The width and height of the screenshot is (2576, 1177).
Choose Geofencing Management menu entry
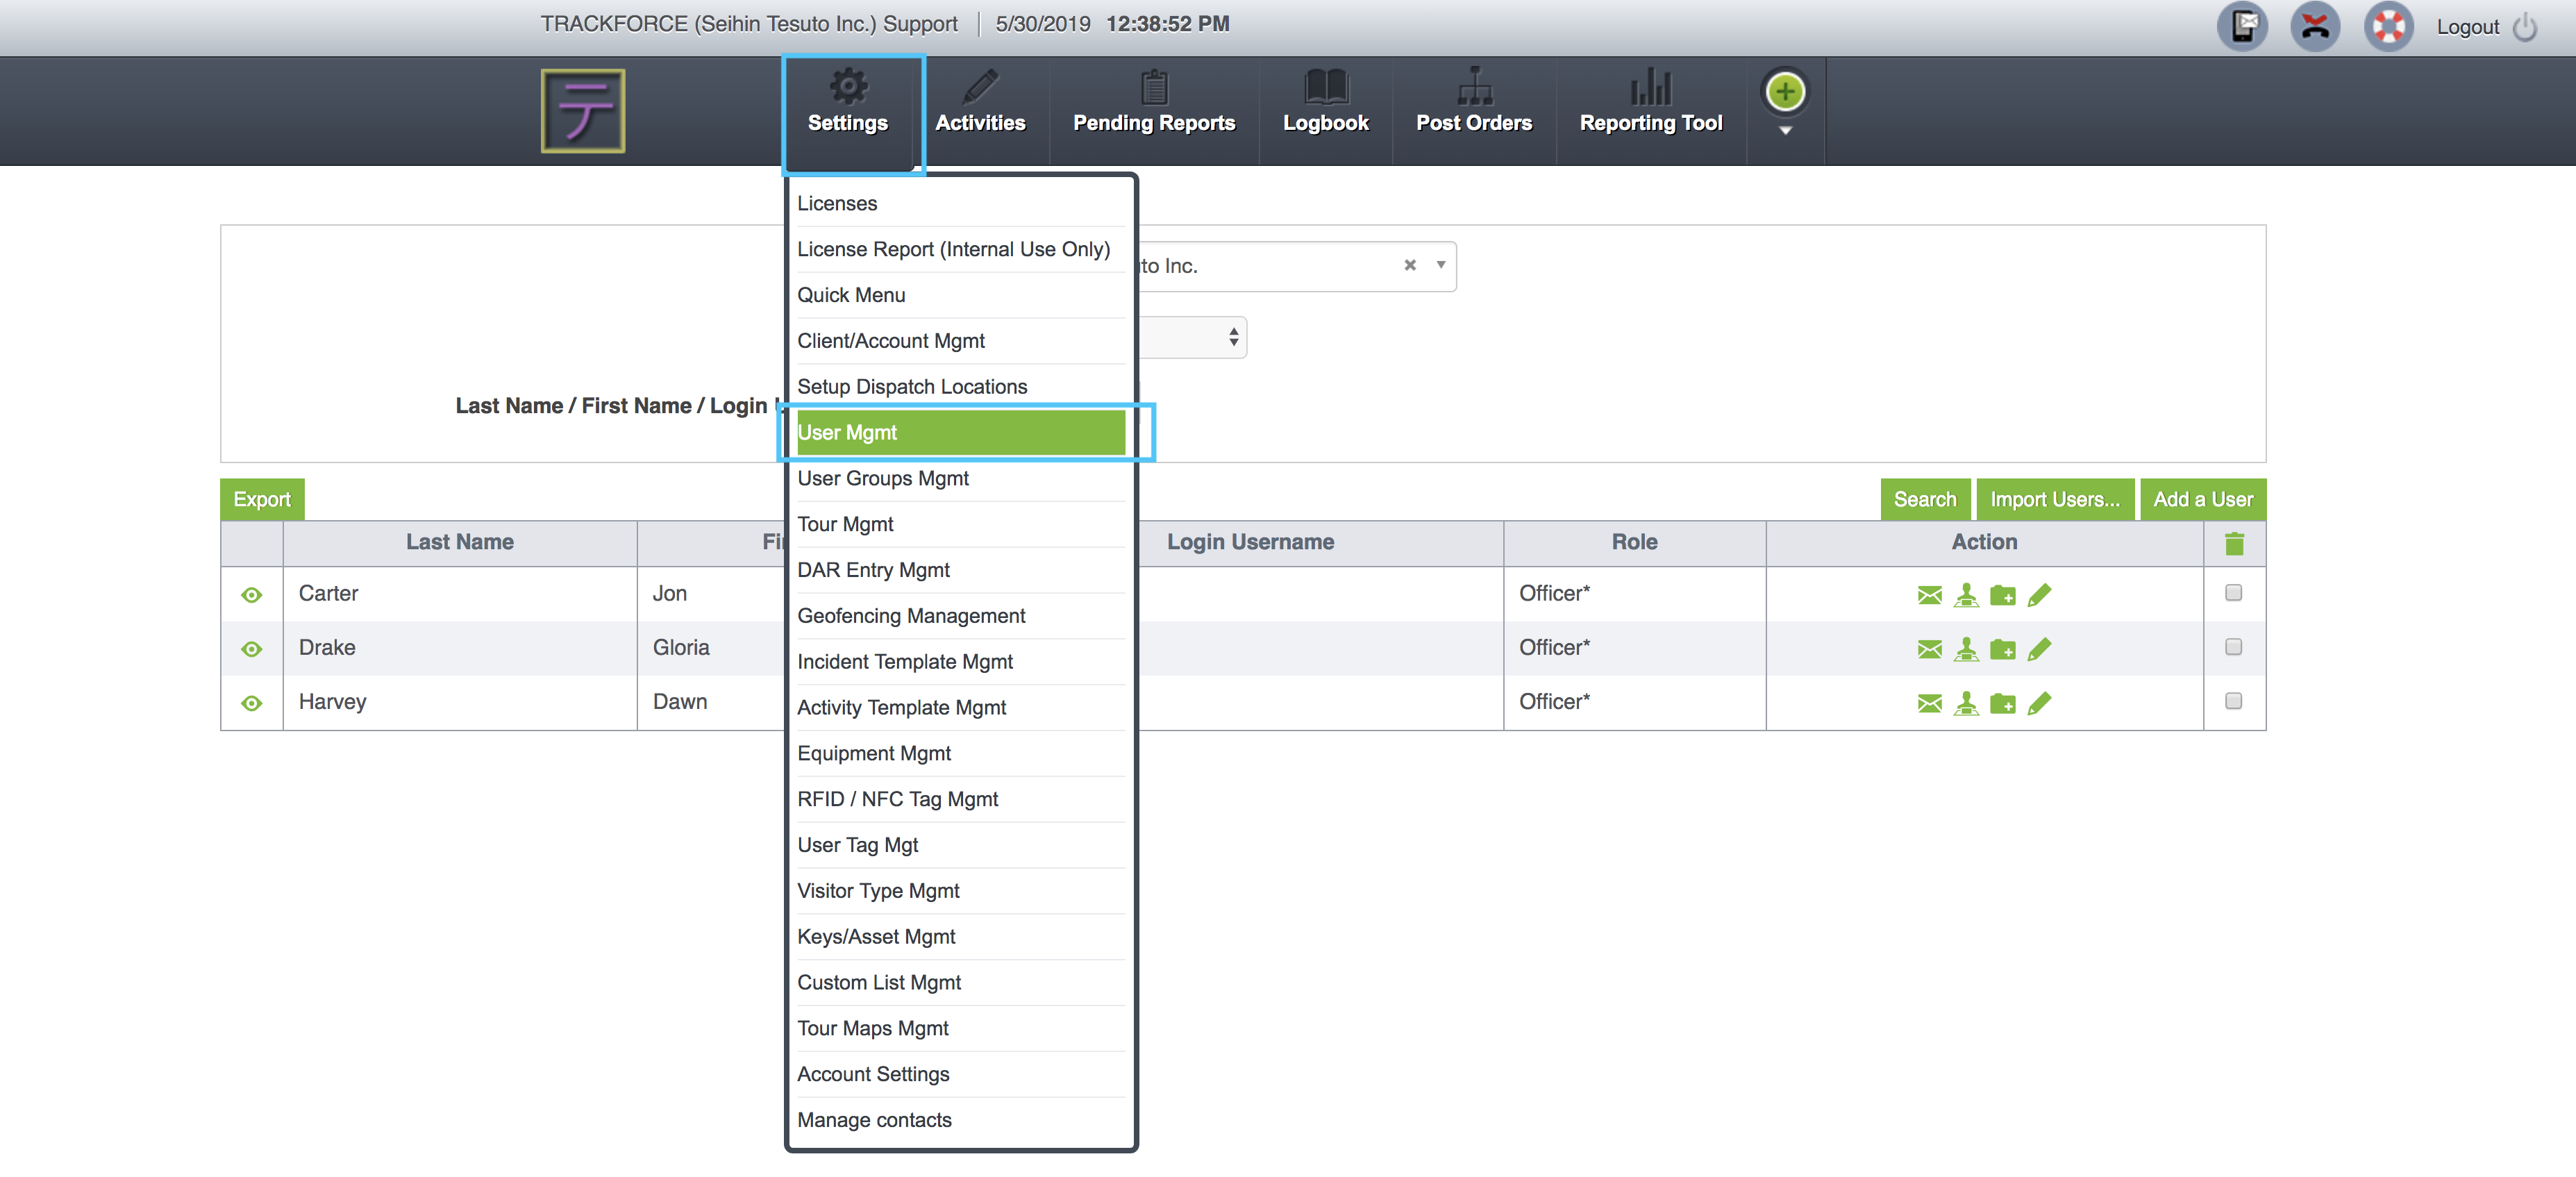(x=911, y=615)
